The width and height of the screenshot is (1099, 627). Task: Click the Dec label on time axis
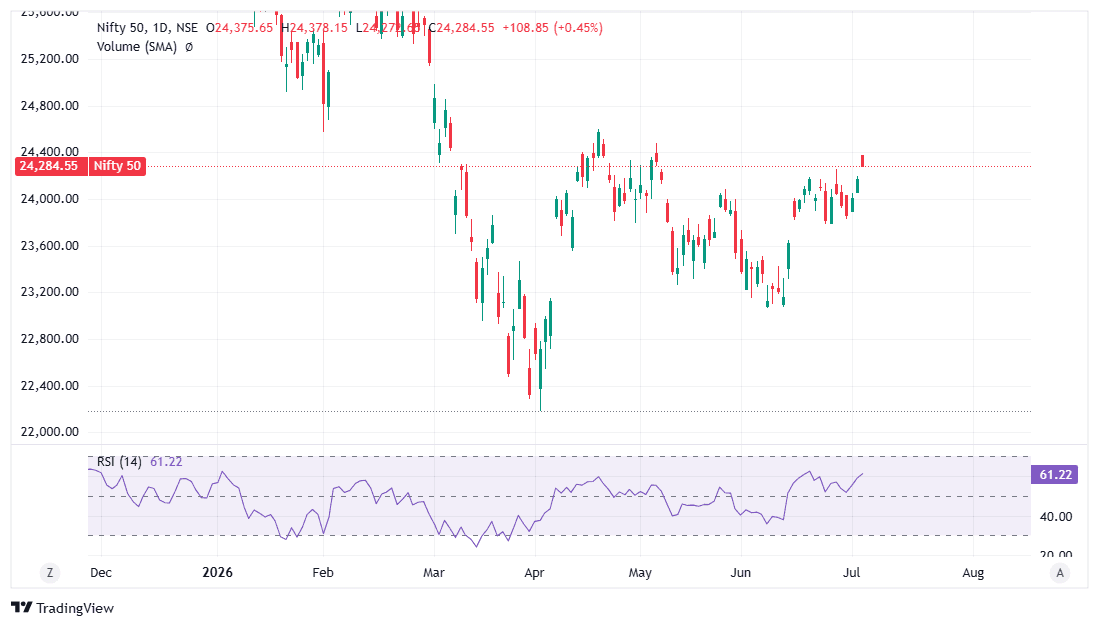(x=101, y=572)
